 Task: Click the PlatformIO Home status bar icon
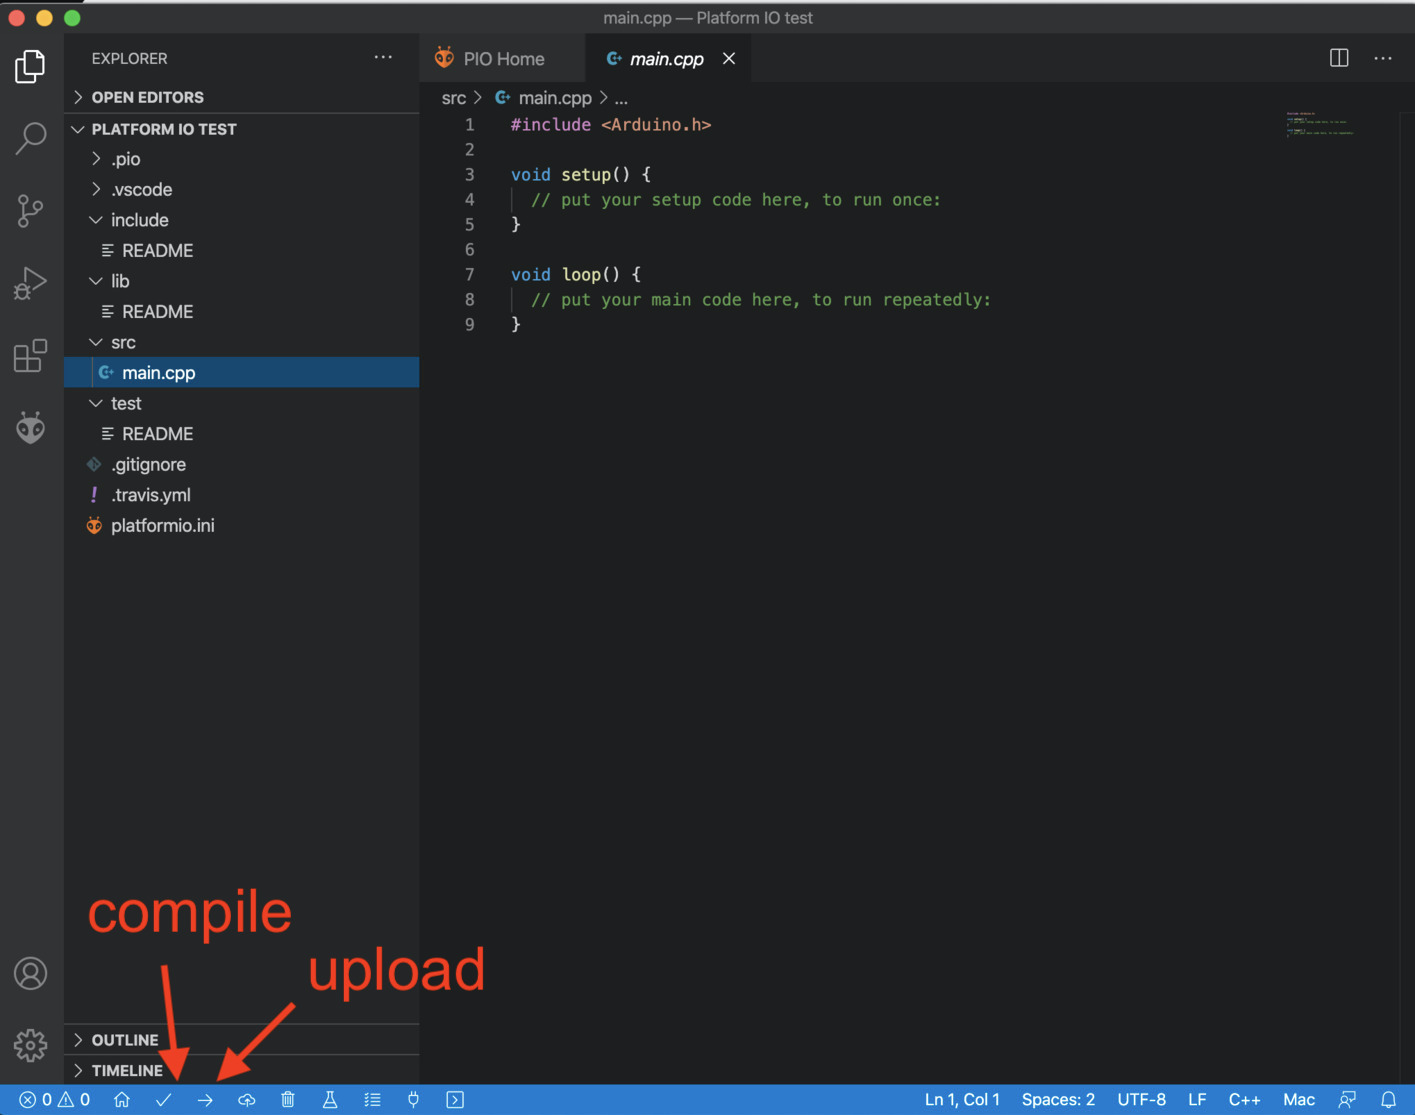(122, 1099)
